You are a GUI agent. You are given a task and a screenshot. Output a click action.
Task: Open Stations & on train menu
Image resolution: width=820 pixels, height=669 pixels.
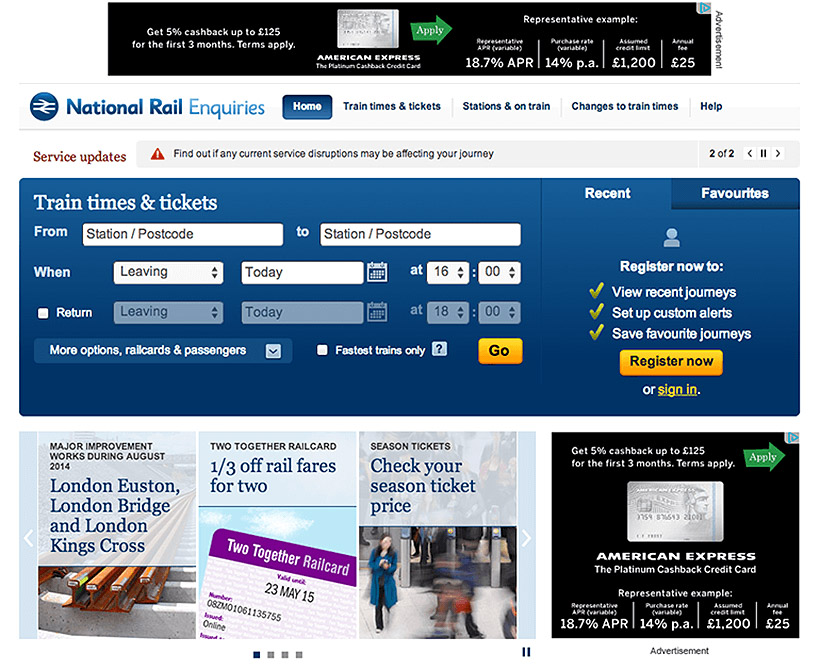pyautogui.click(x=506, y=107)
